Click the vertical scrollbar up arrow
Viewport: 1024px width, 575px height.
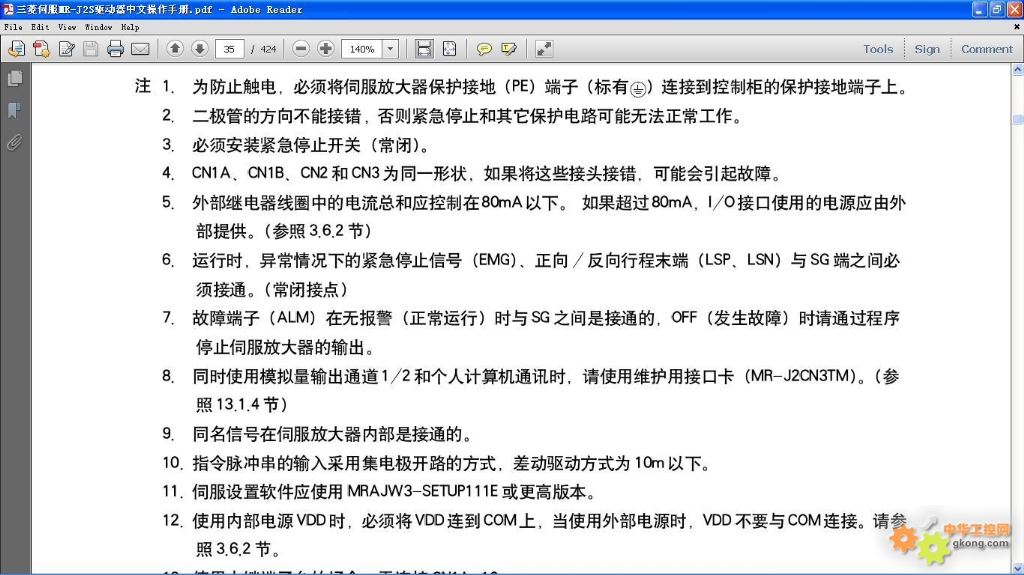pyautogui.click(x=1017, y=69)
